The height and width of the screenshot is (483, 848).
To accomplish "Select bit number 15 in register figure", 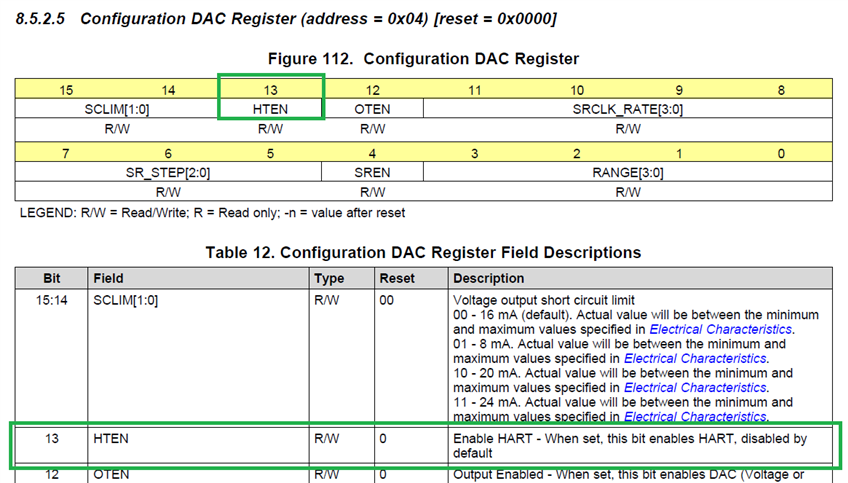I will (x=66, y=90).
